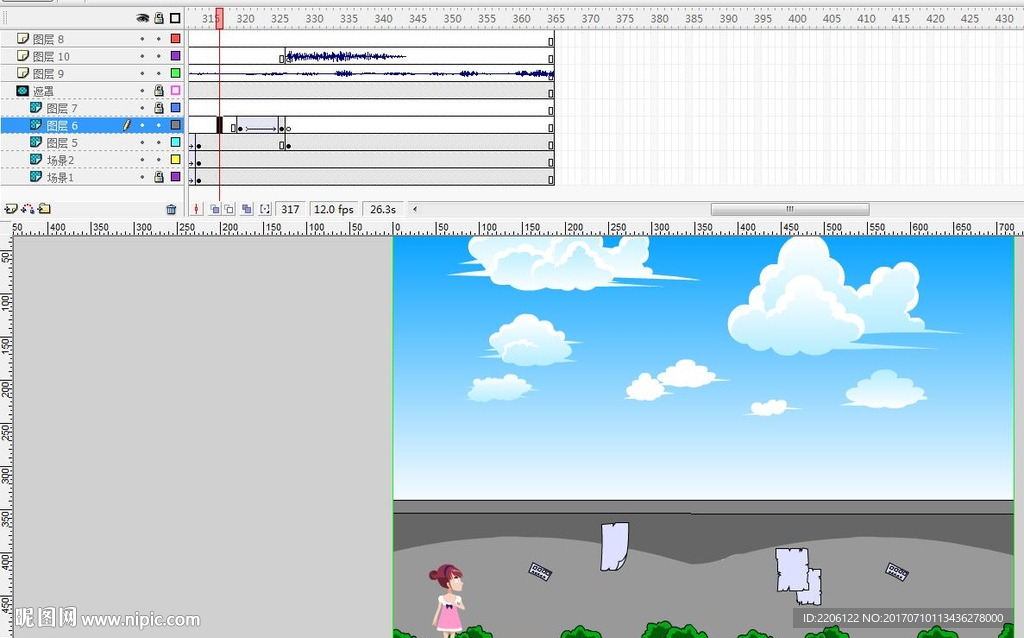The height and width of the screenshot is (638, 1024).
Task: Add a motion guide layer
Action: coord(27,209)
